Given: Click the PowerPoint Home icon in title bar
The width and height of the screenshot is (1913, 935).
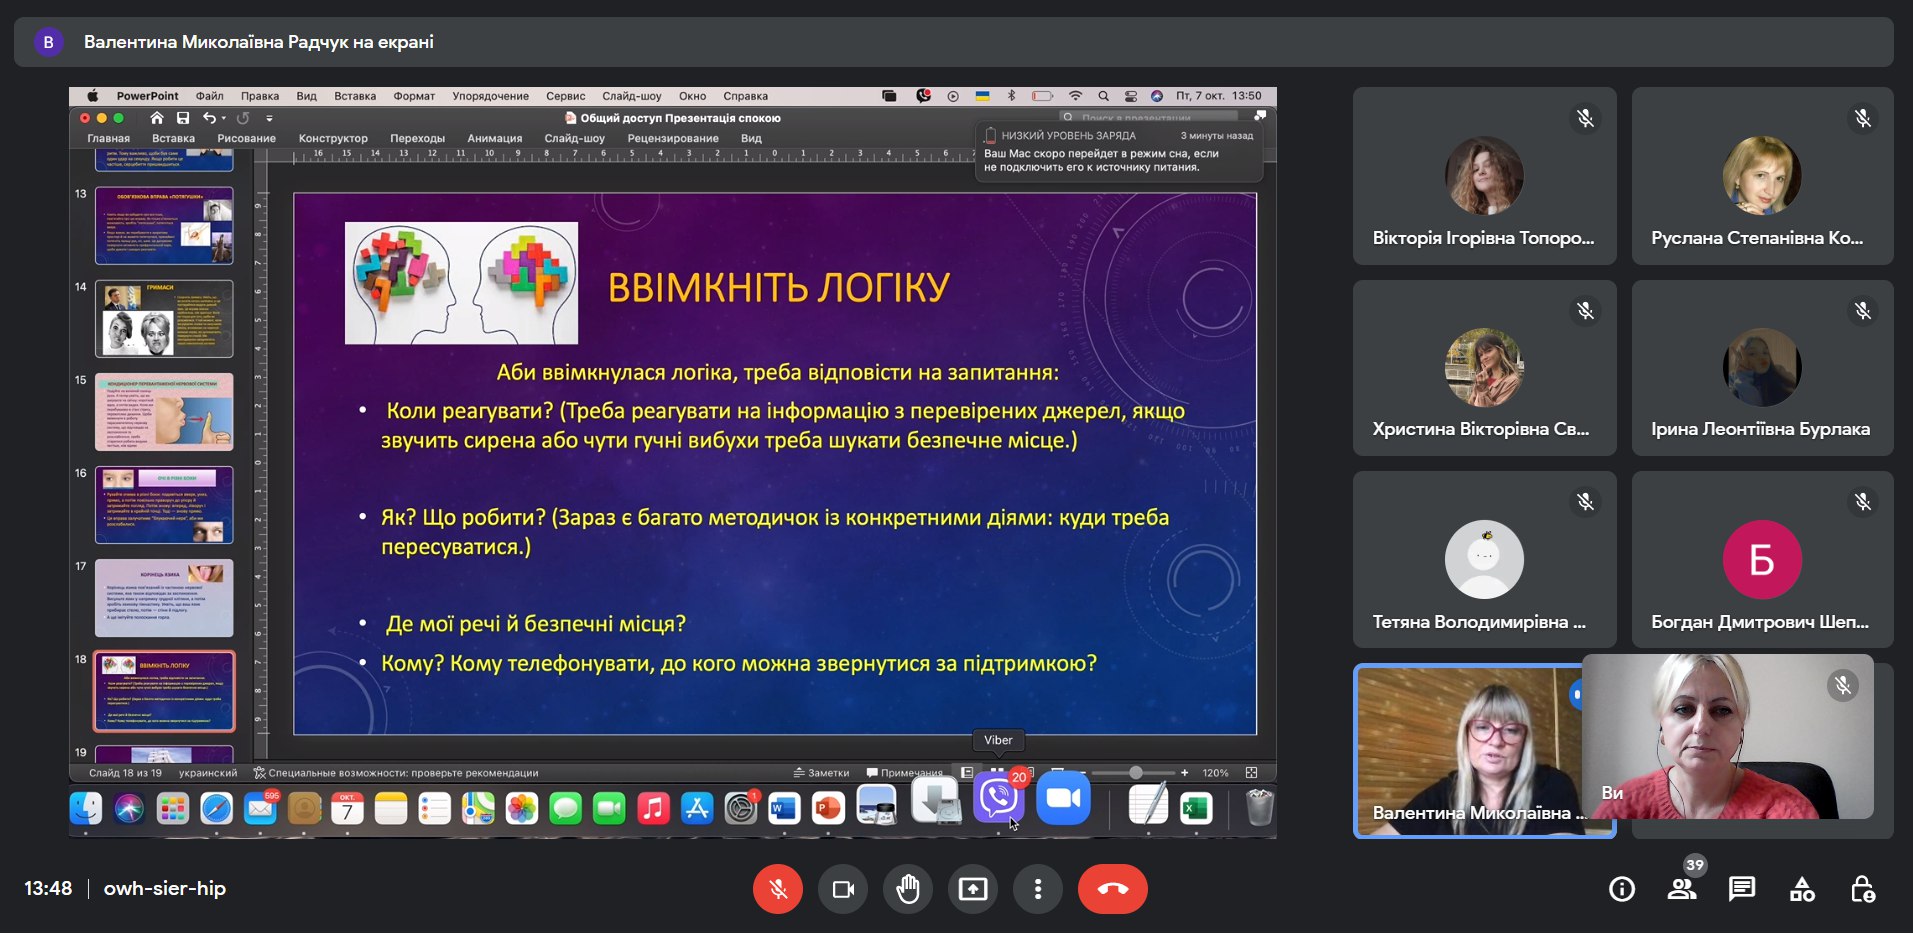Looking at the screenshot, I should tap(157, 118).
